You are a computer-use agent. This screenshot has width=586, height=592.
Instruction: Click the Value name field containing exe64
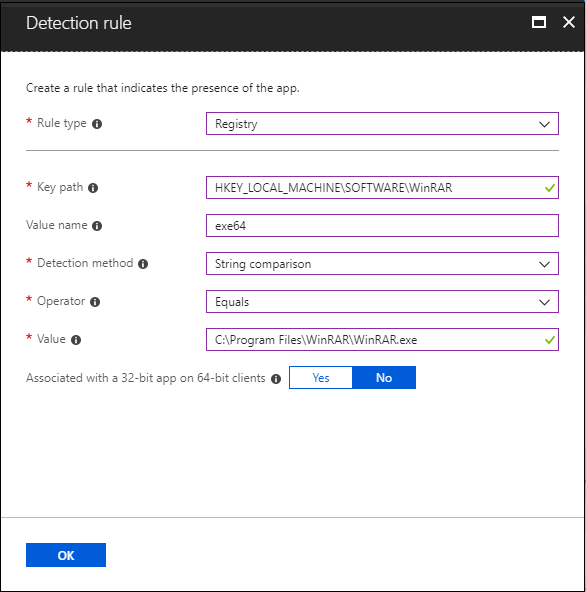382,225
